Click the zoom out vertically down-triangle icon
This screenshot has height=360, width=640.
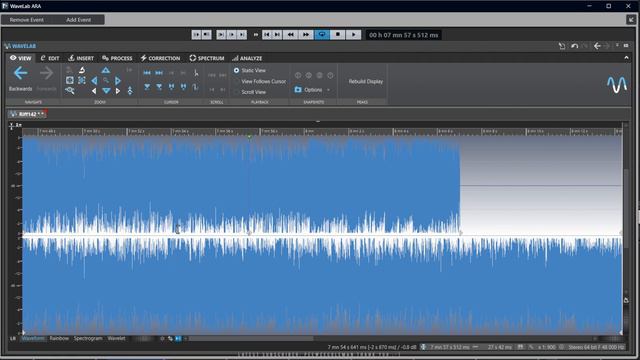point(106,91)
